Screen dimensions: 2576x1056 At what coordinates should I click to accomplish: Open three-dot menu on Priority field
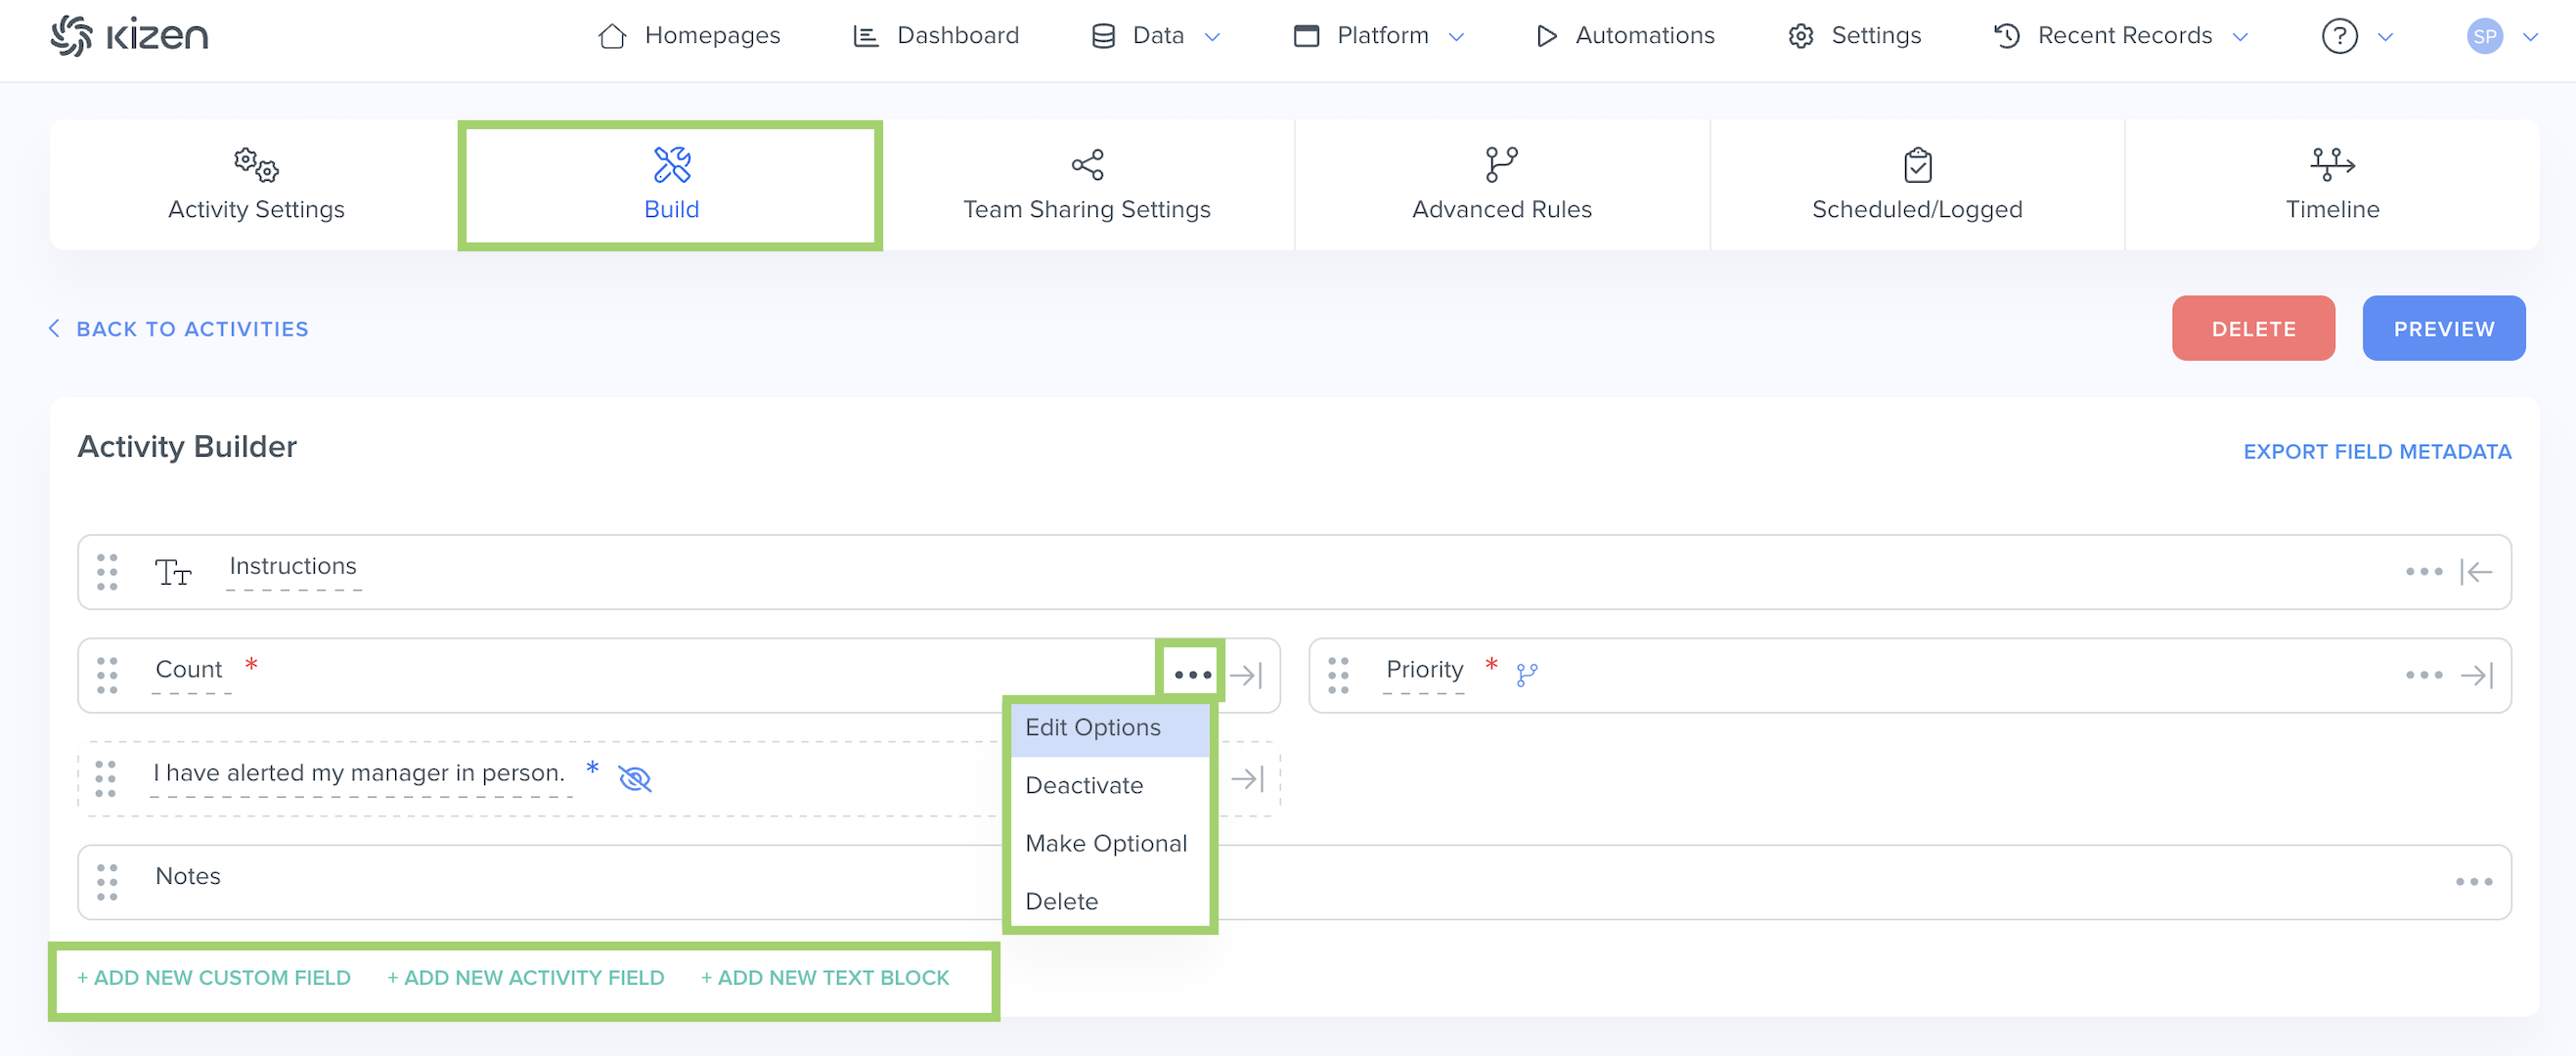tap(2423, 675)
